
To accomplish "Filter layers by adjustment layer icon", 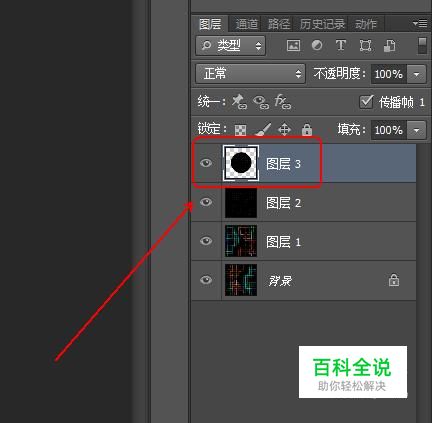I will tap(317, 45).
